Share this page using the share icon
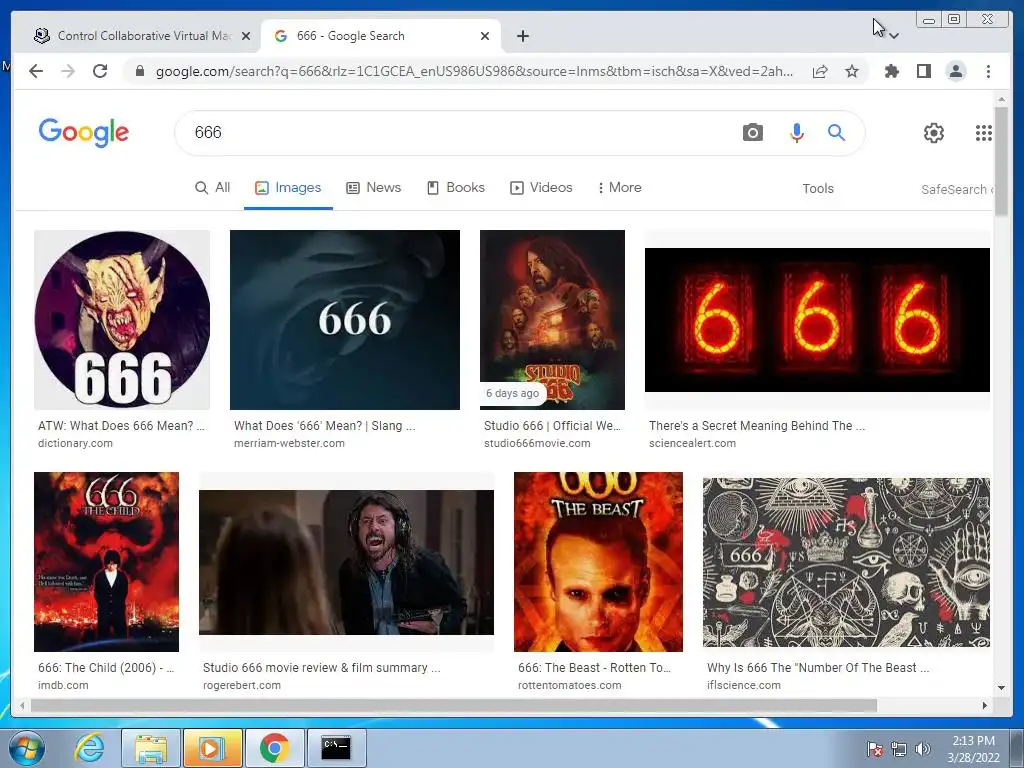The height and width of the screenshot is (768, 1024). click(820, 71)
